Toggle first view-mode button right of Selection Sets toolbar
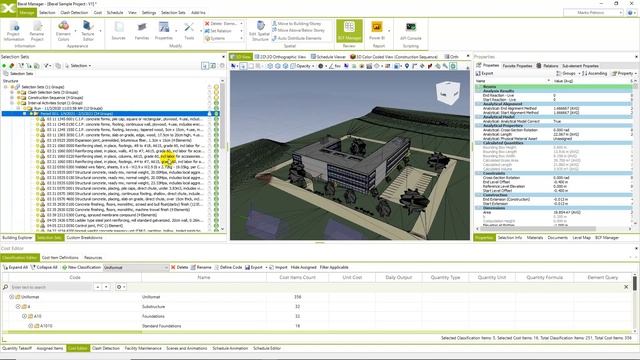Screen dimensions: 640x360 [205, 66]
